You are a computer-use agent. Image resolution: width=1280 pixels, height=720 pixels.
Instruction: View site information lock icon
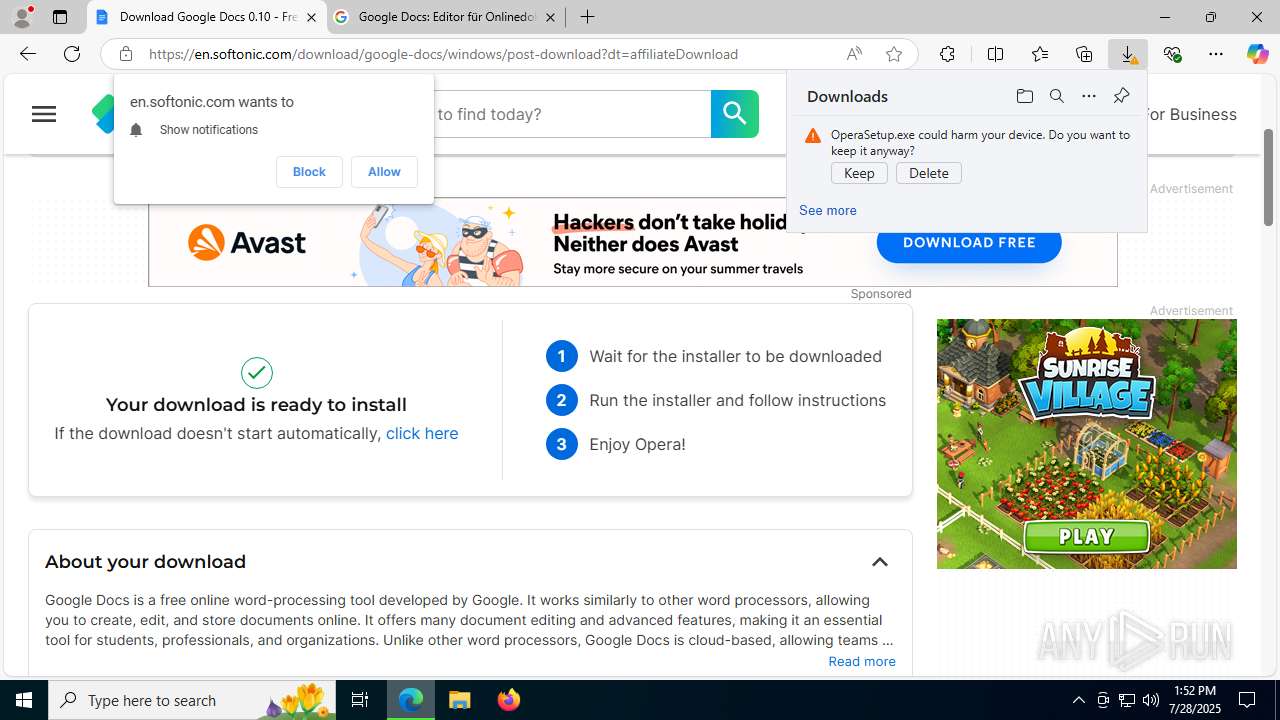(125, 54)
